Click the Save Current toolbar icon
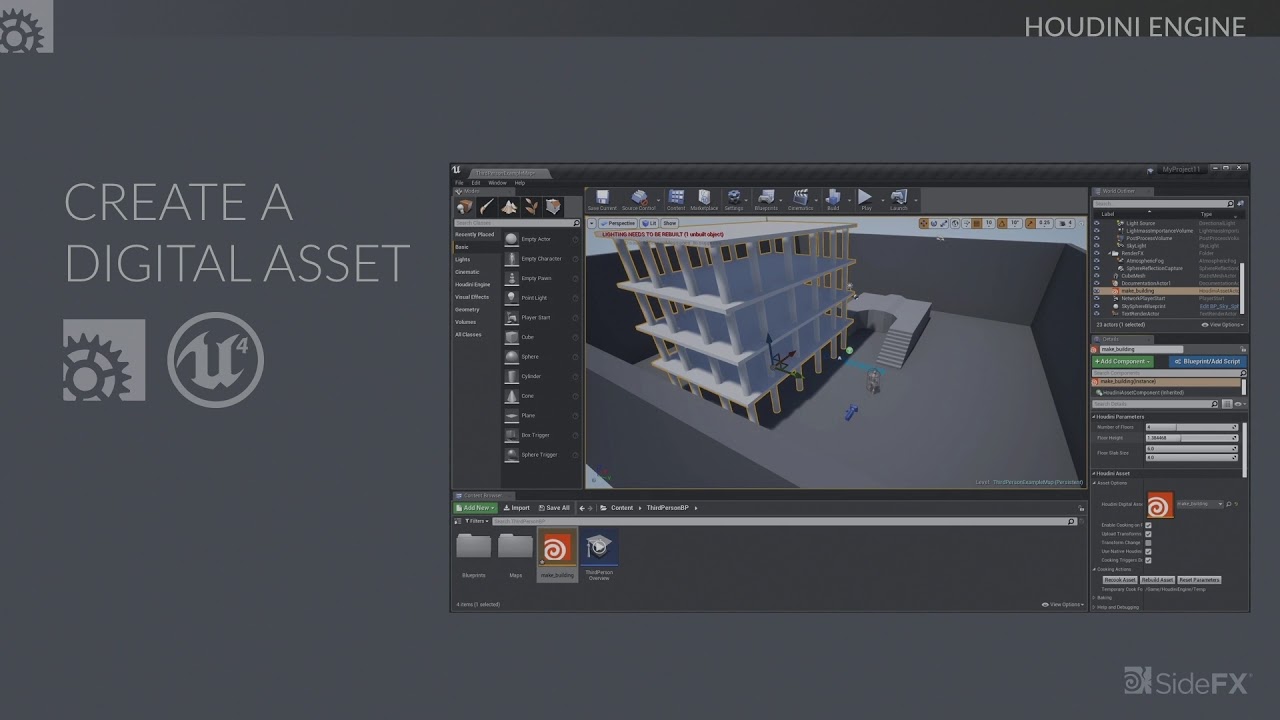This screenshot has width=1280, height=720. pos(602,197)
